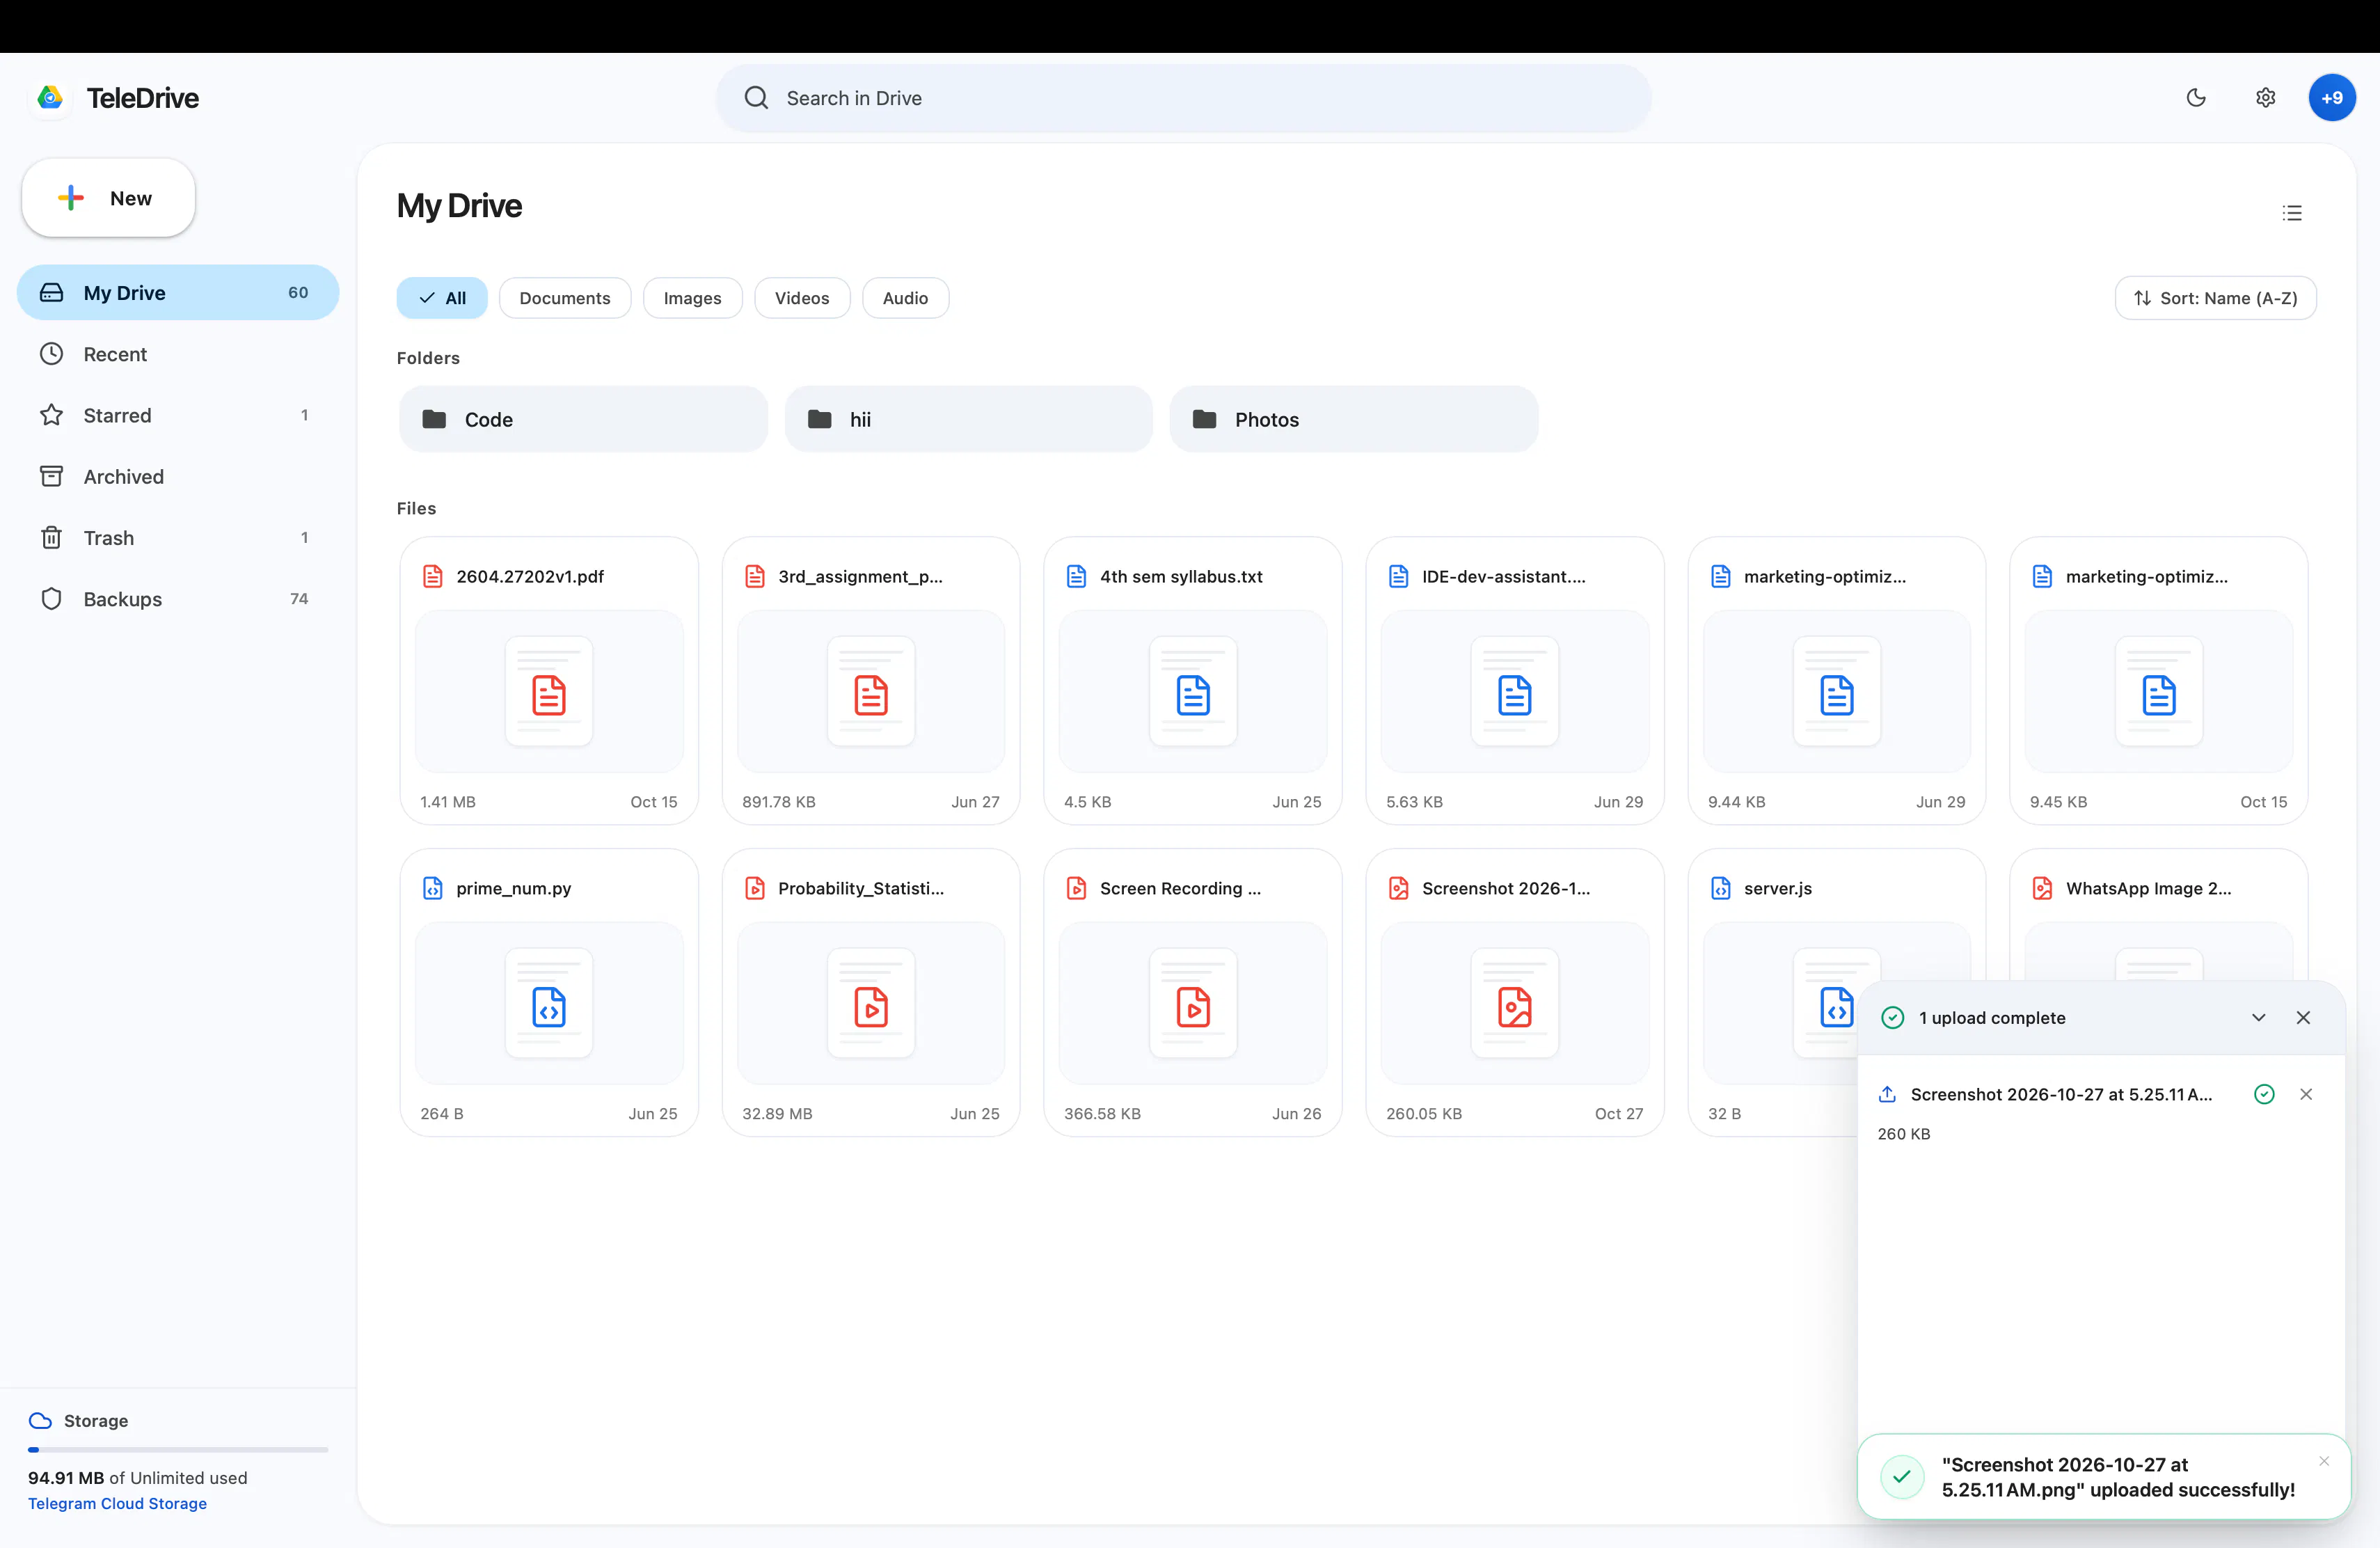2380x1548 pixels.
Task: Collapse the upload complete panel
Action: [x=2258, y=1018]
